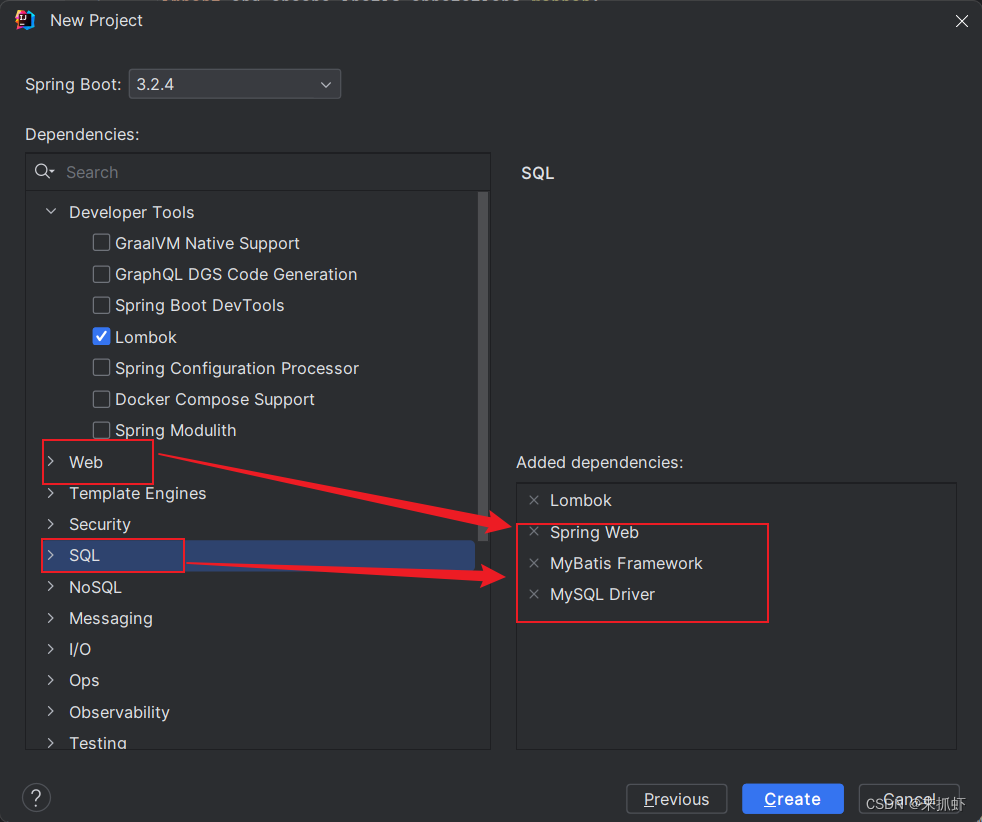Open the Spring Boot version dropdown
982x822 pixels.
(x=235, y=84)
